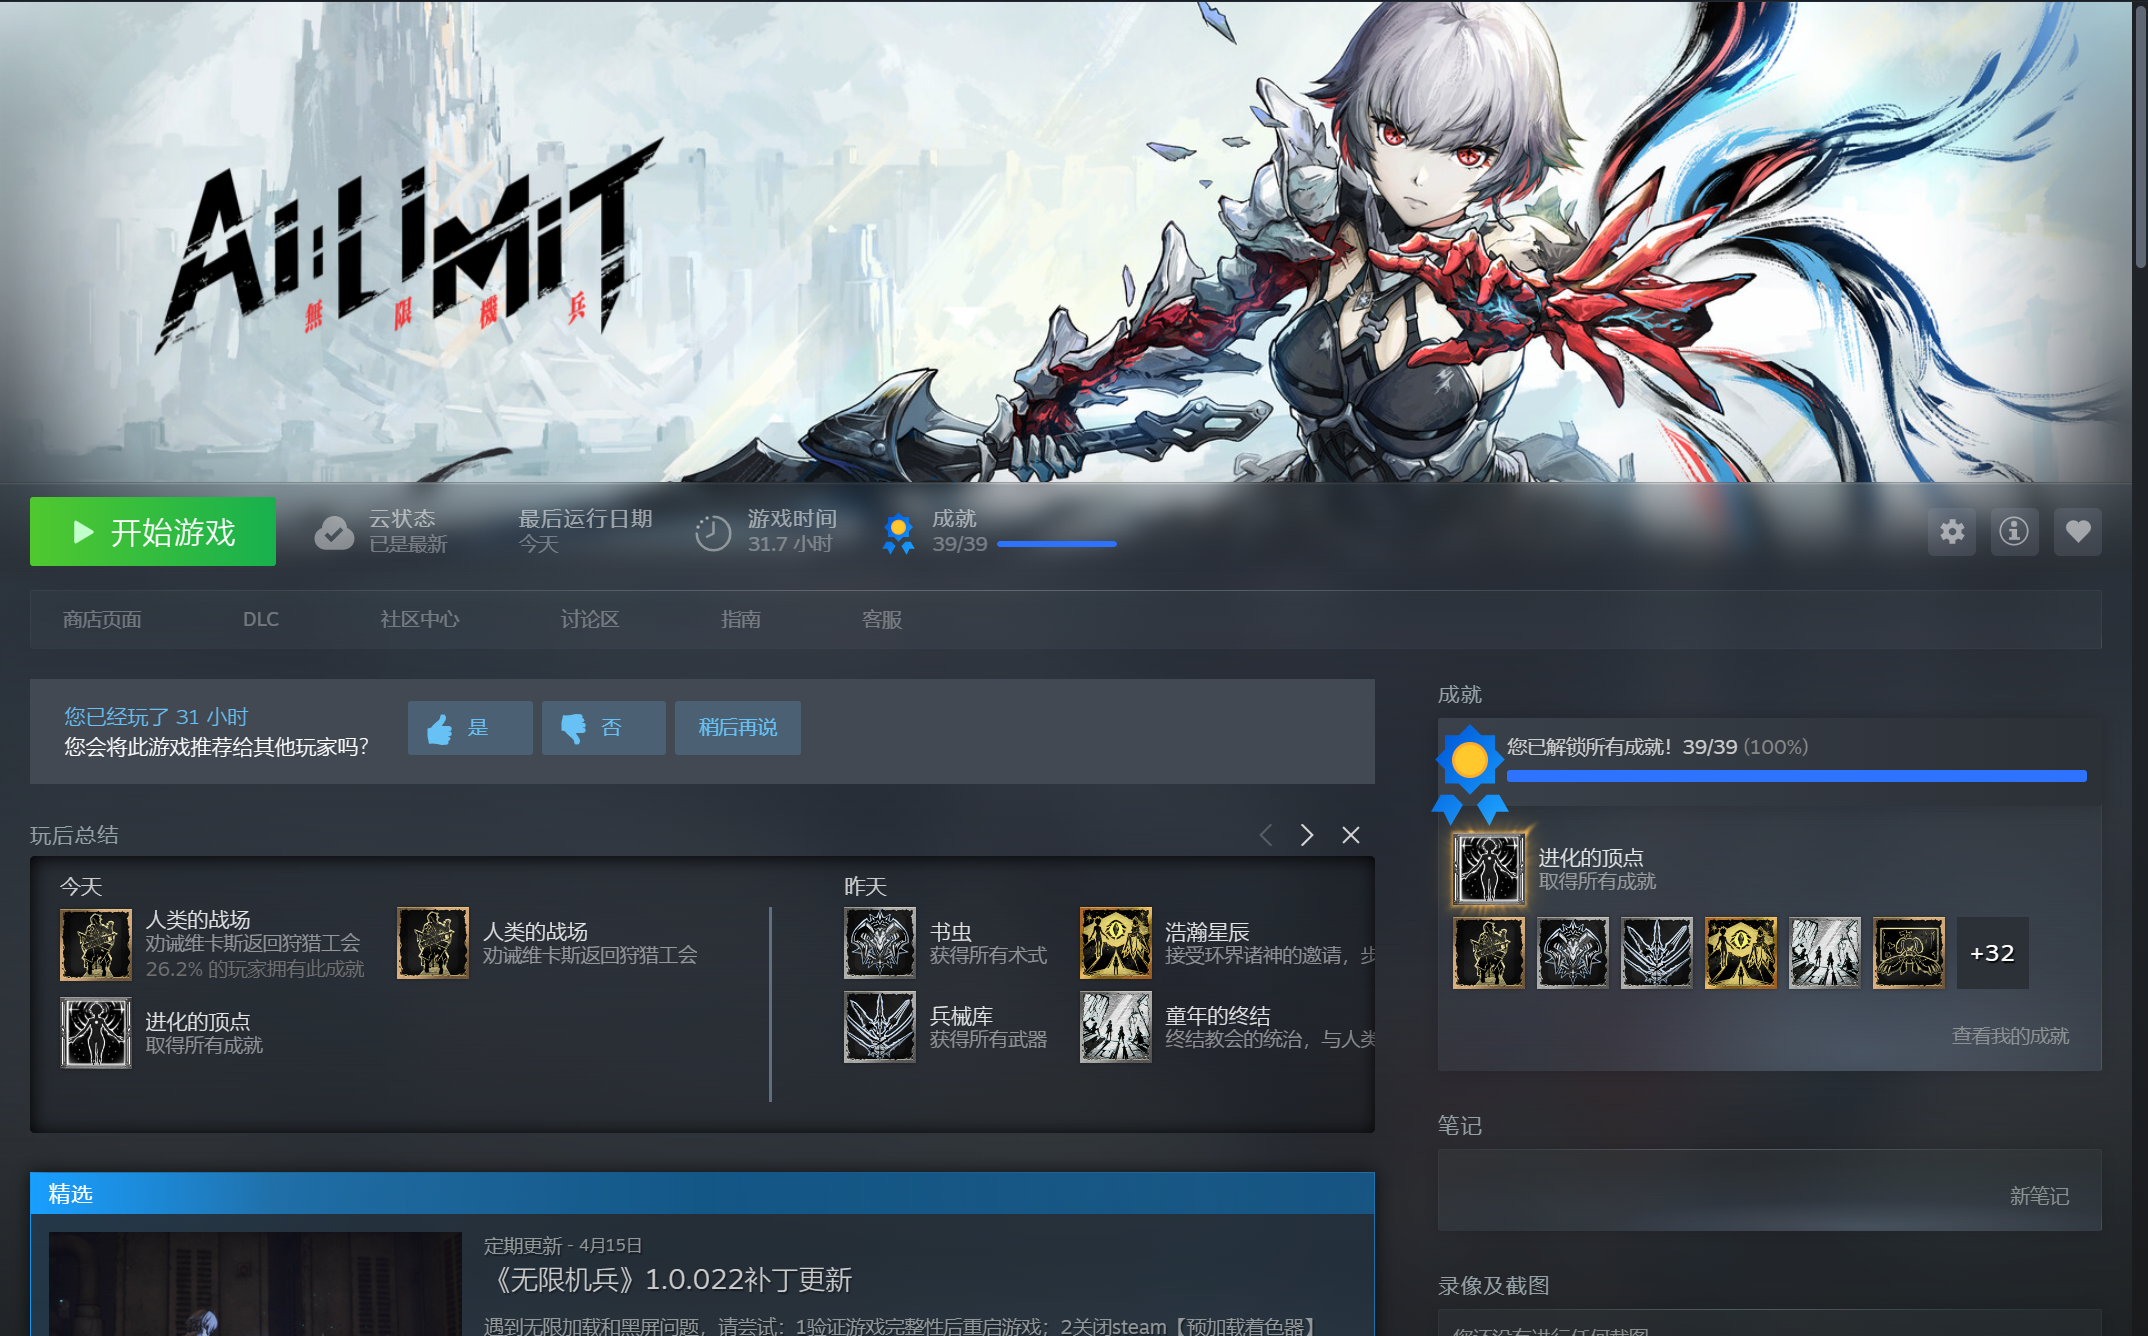Click sixth small golden creature achievement thumbnail

coord(1909,953)
